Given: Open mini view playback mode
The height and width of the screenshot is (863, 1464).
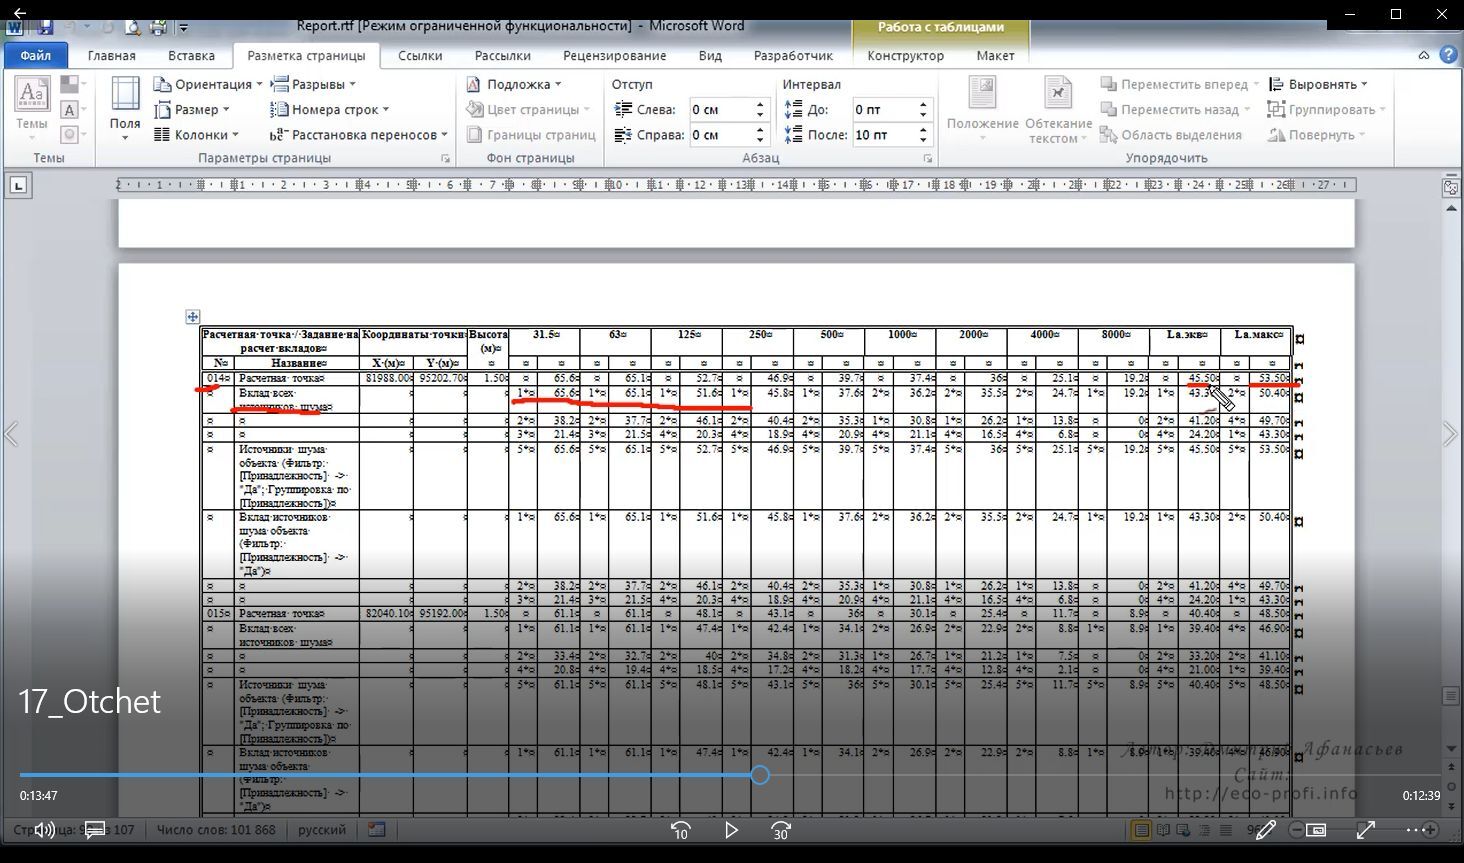Looking at the screenshot, I should click(x=1316, y=830).
